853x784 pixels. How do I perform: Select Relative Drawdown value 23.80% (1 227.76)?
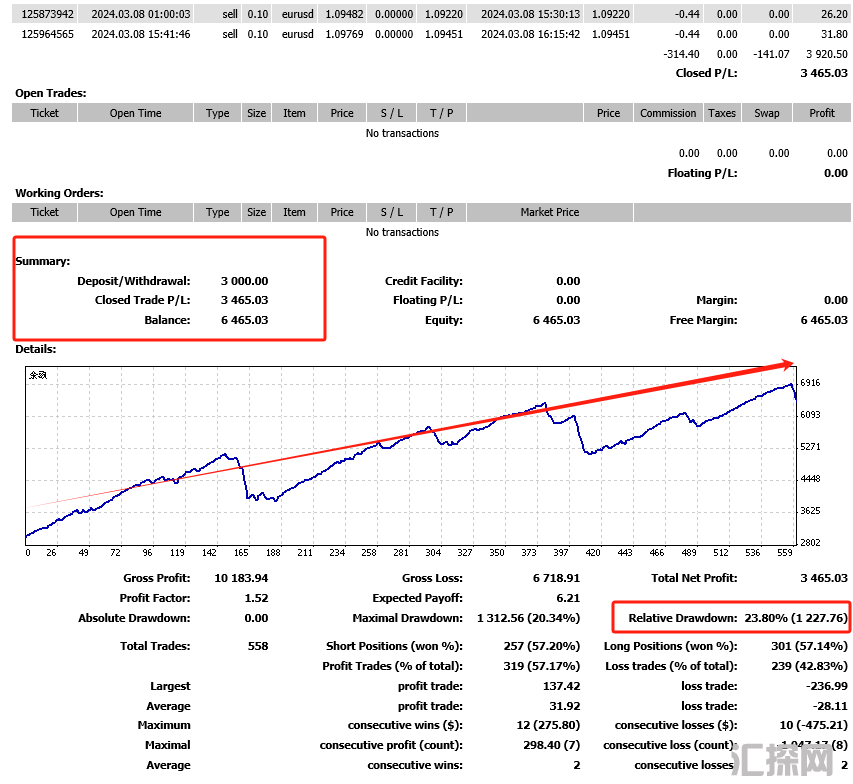point(796,619)
